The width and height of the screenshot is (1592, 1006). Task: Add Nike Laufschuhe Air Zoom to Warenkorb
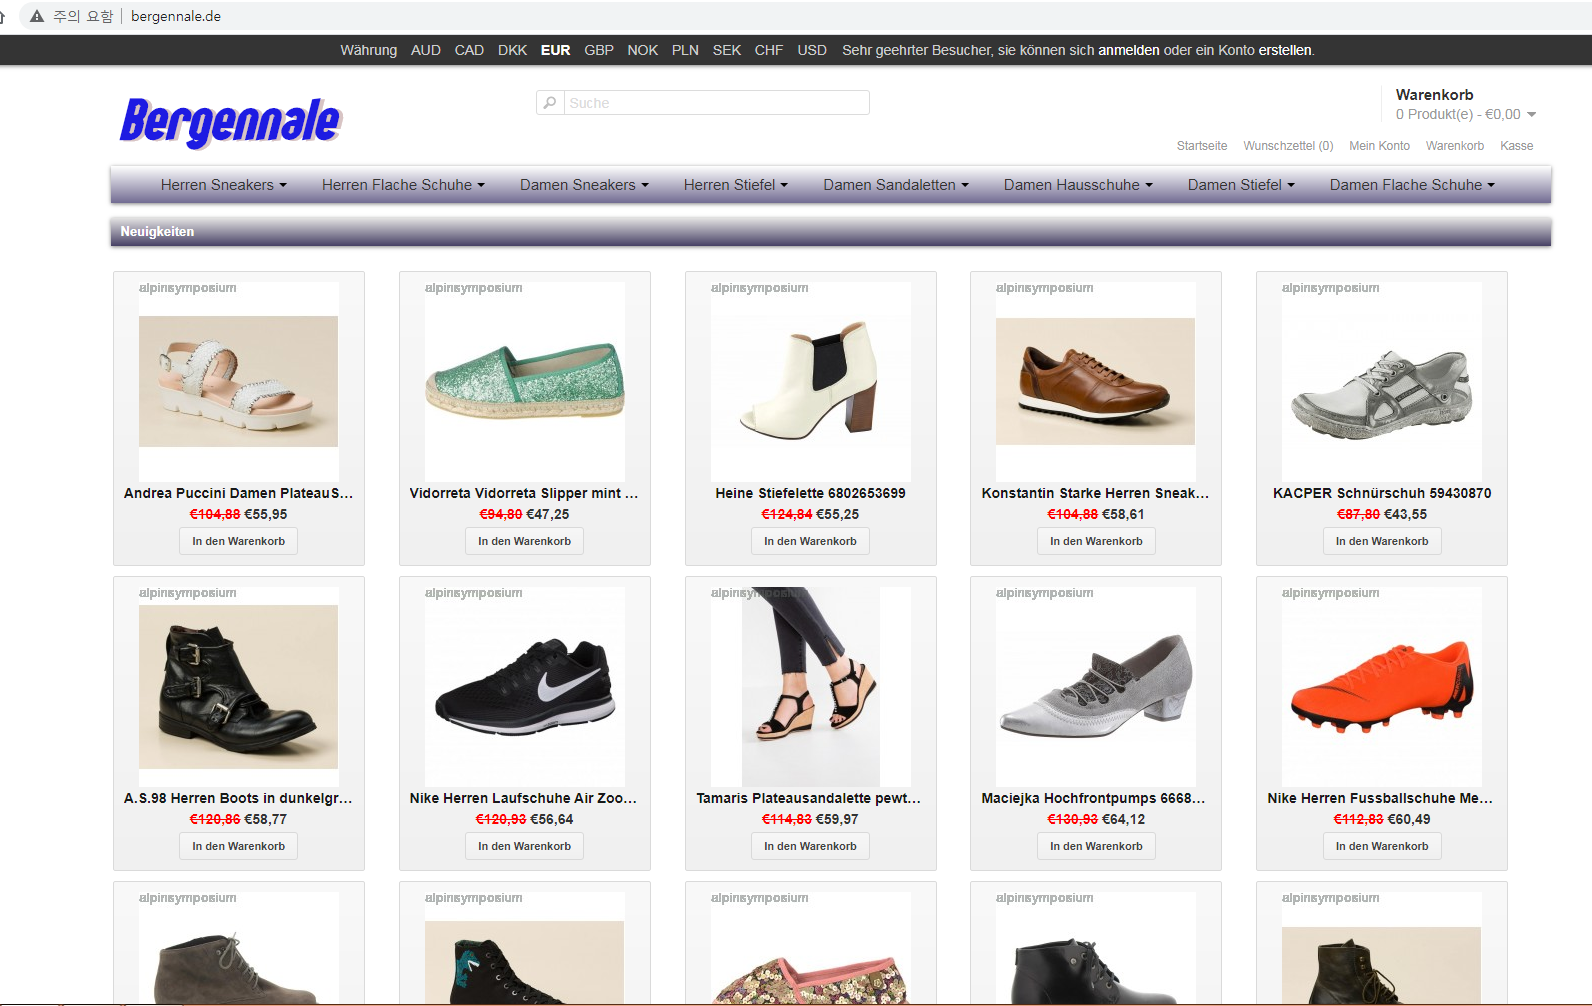point(524,846)
